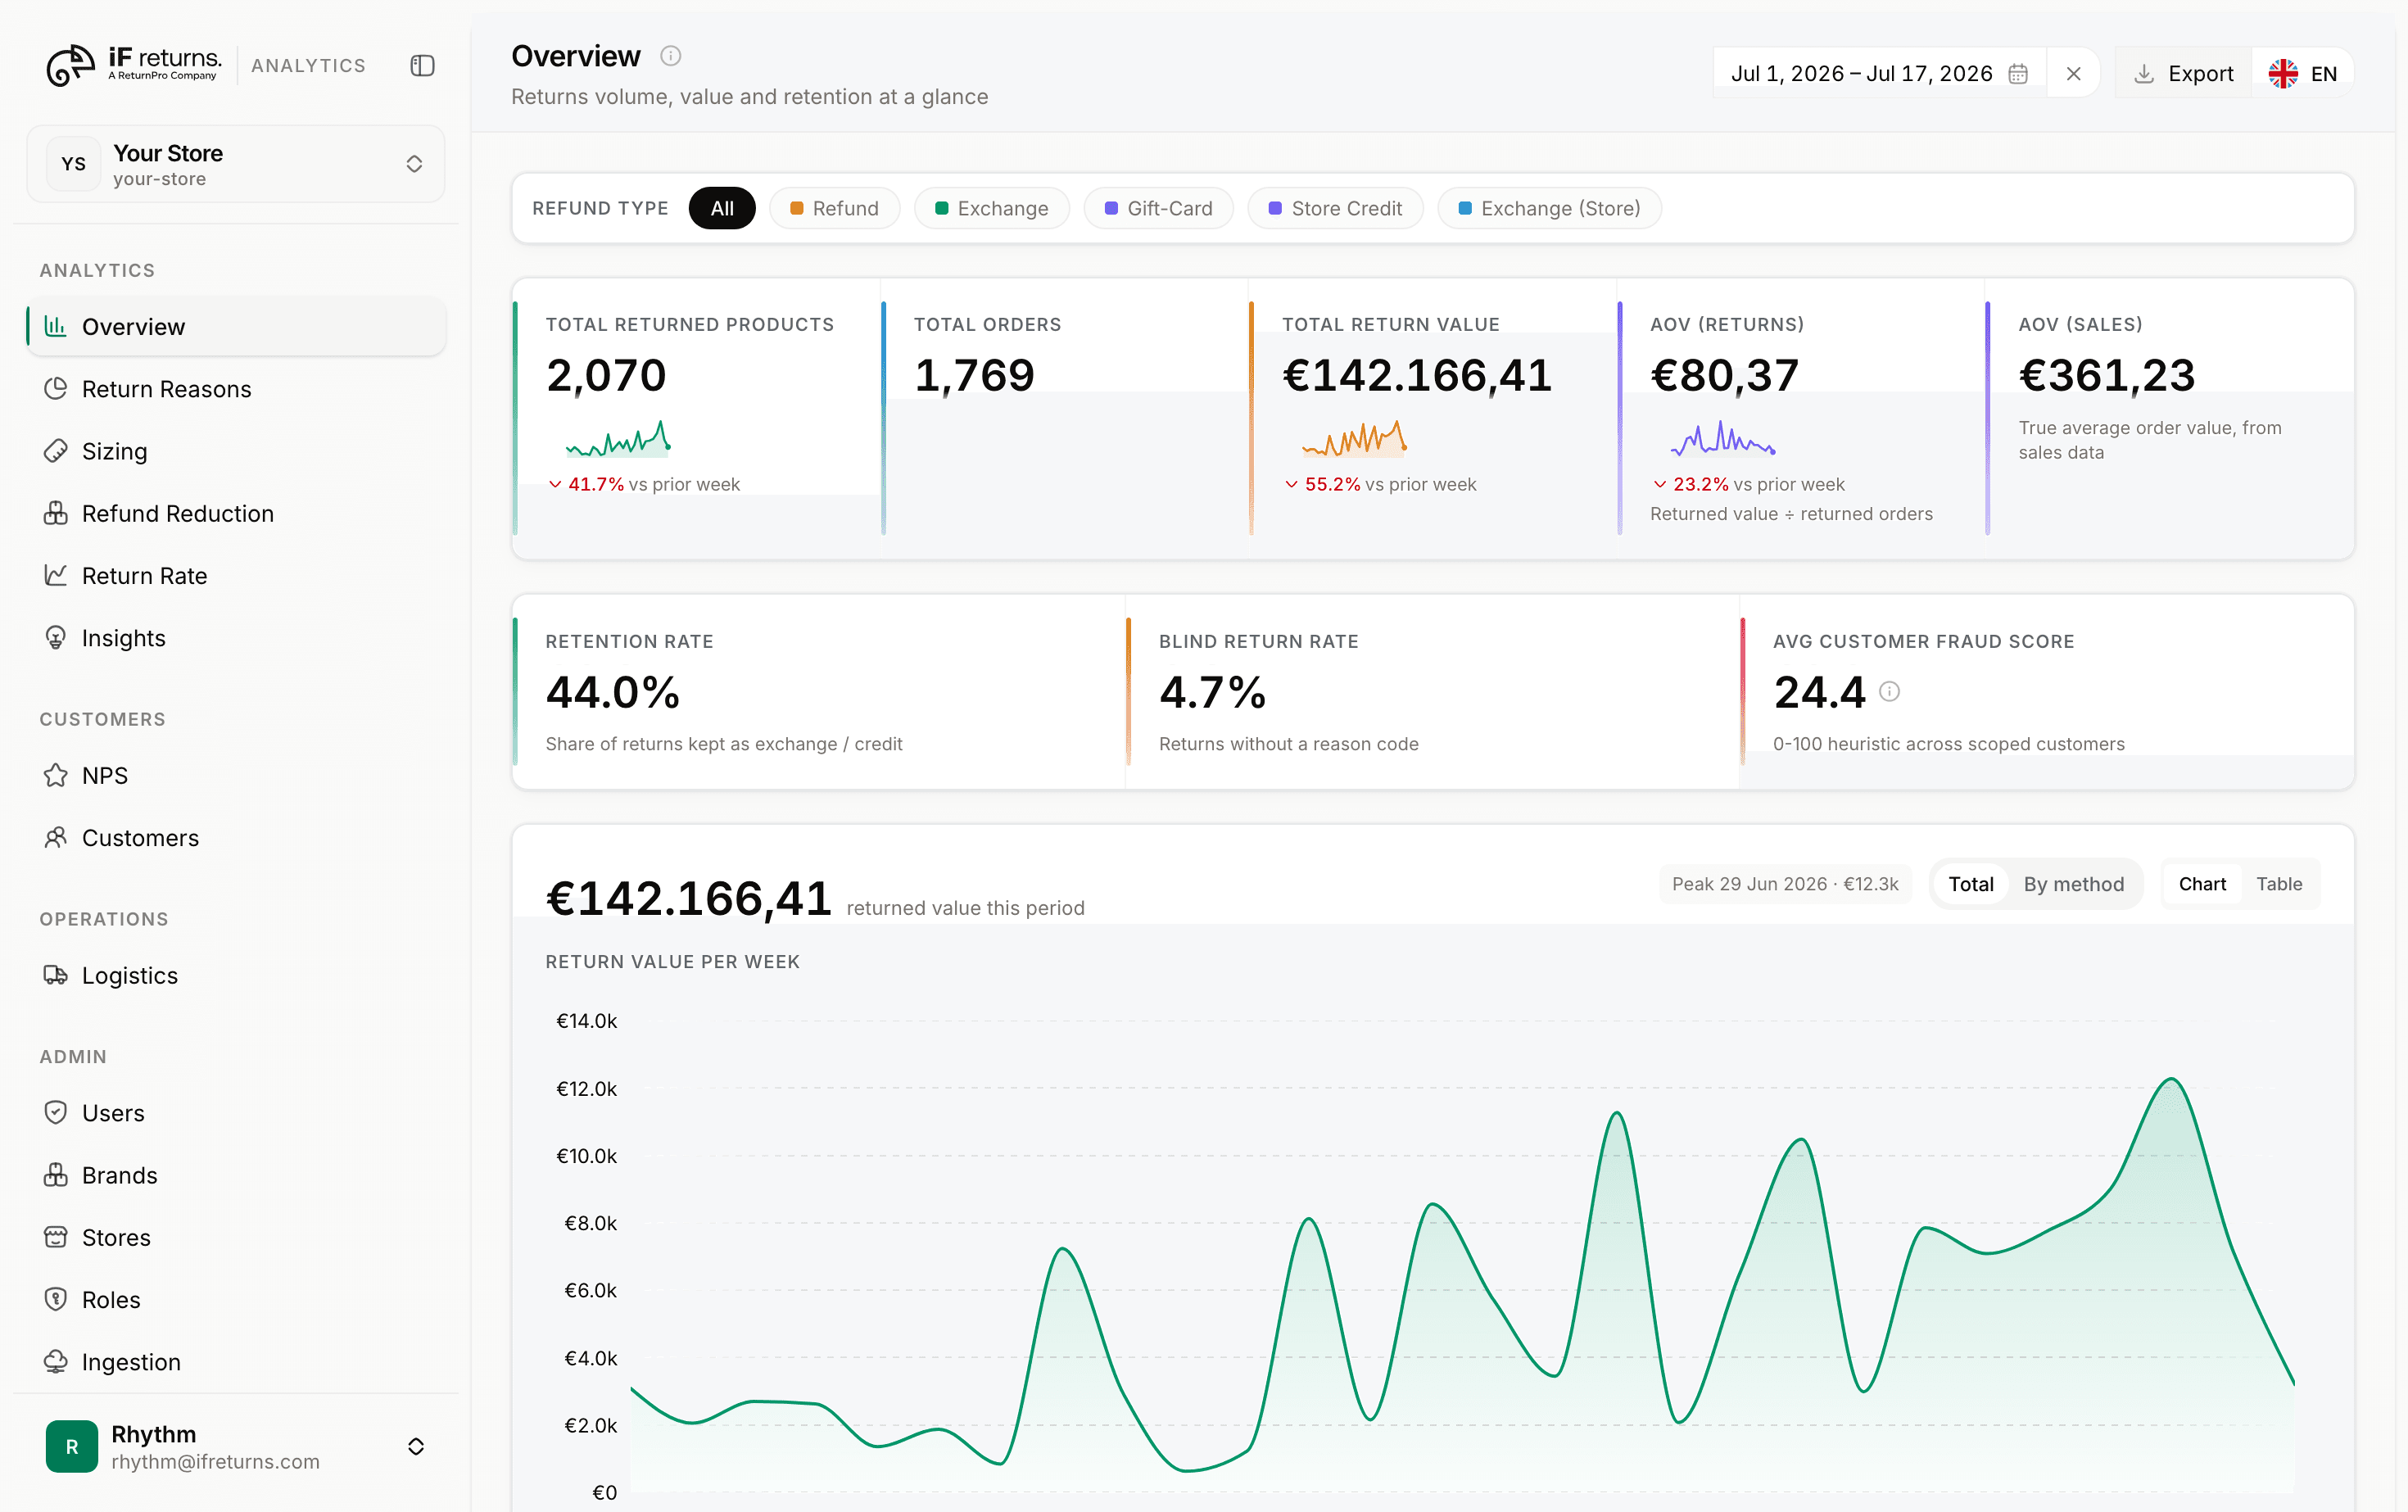Click the Total Returned Products sparkline
This screenshot has height=1512, width=2408.
(618, 439)
